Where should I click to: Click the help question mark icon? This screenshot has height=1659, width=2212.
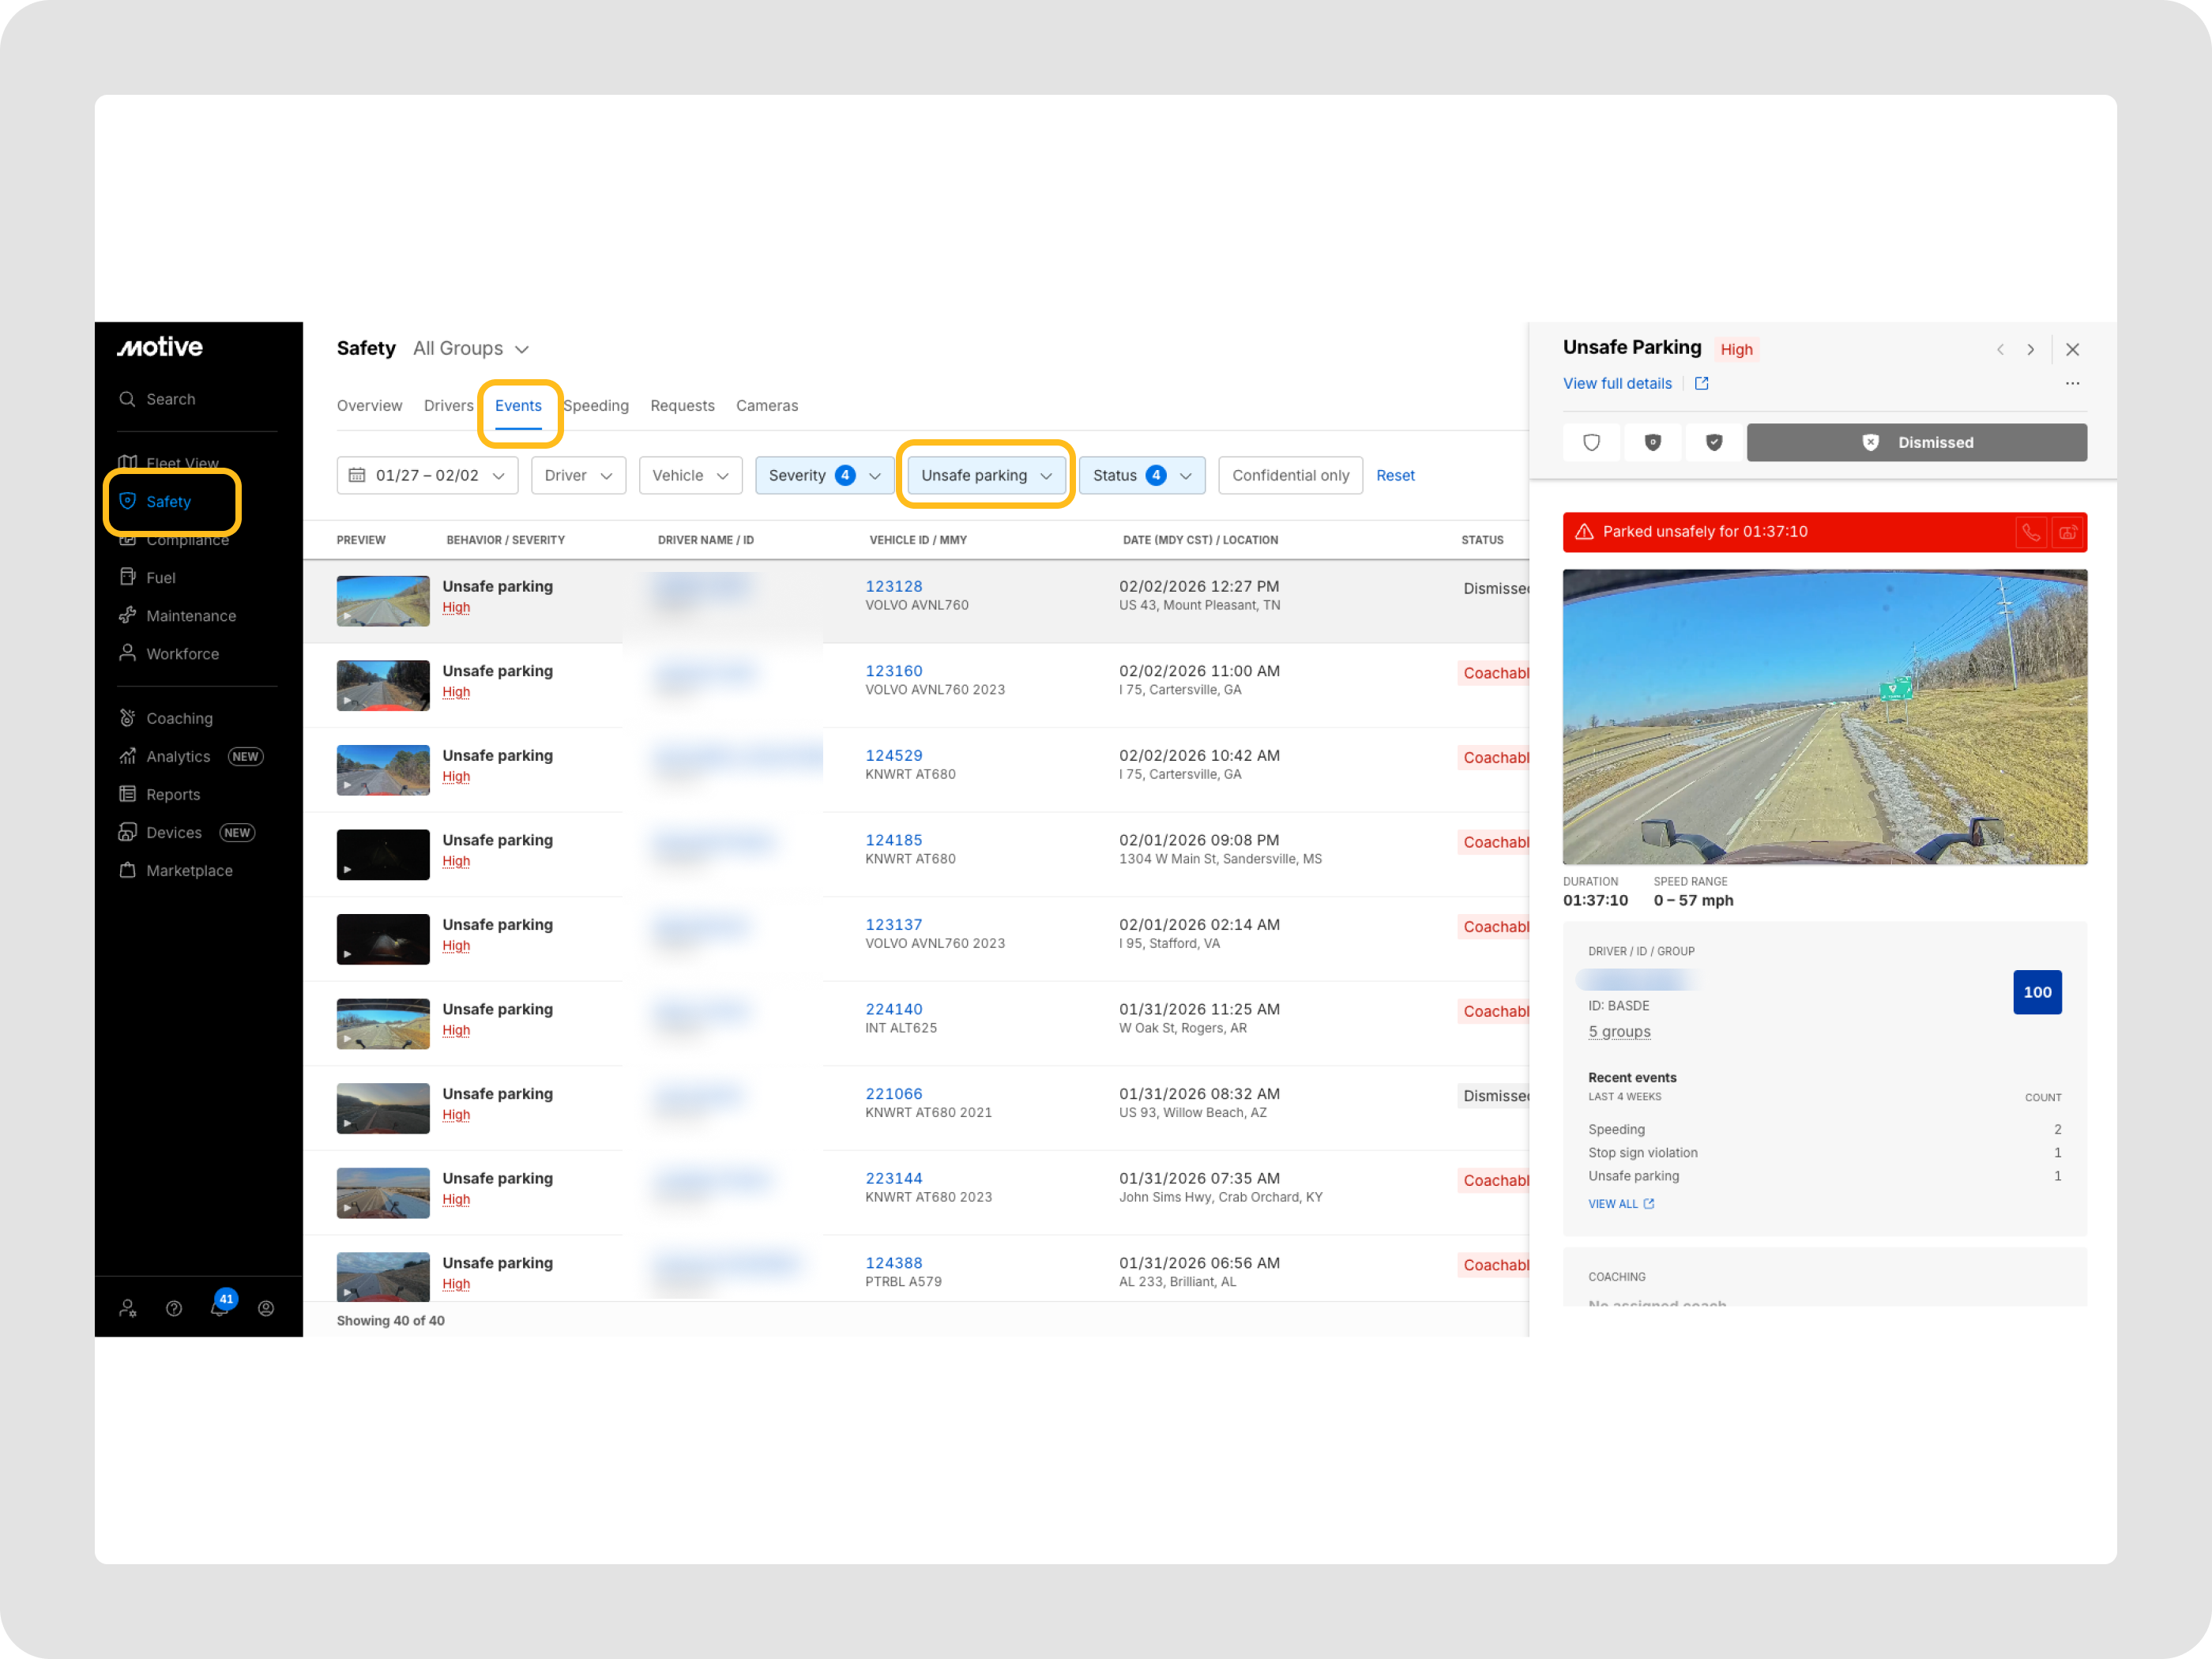tap(174, 1308)
